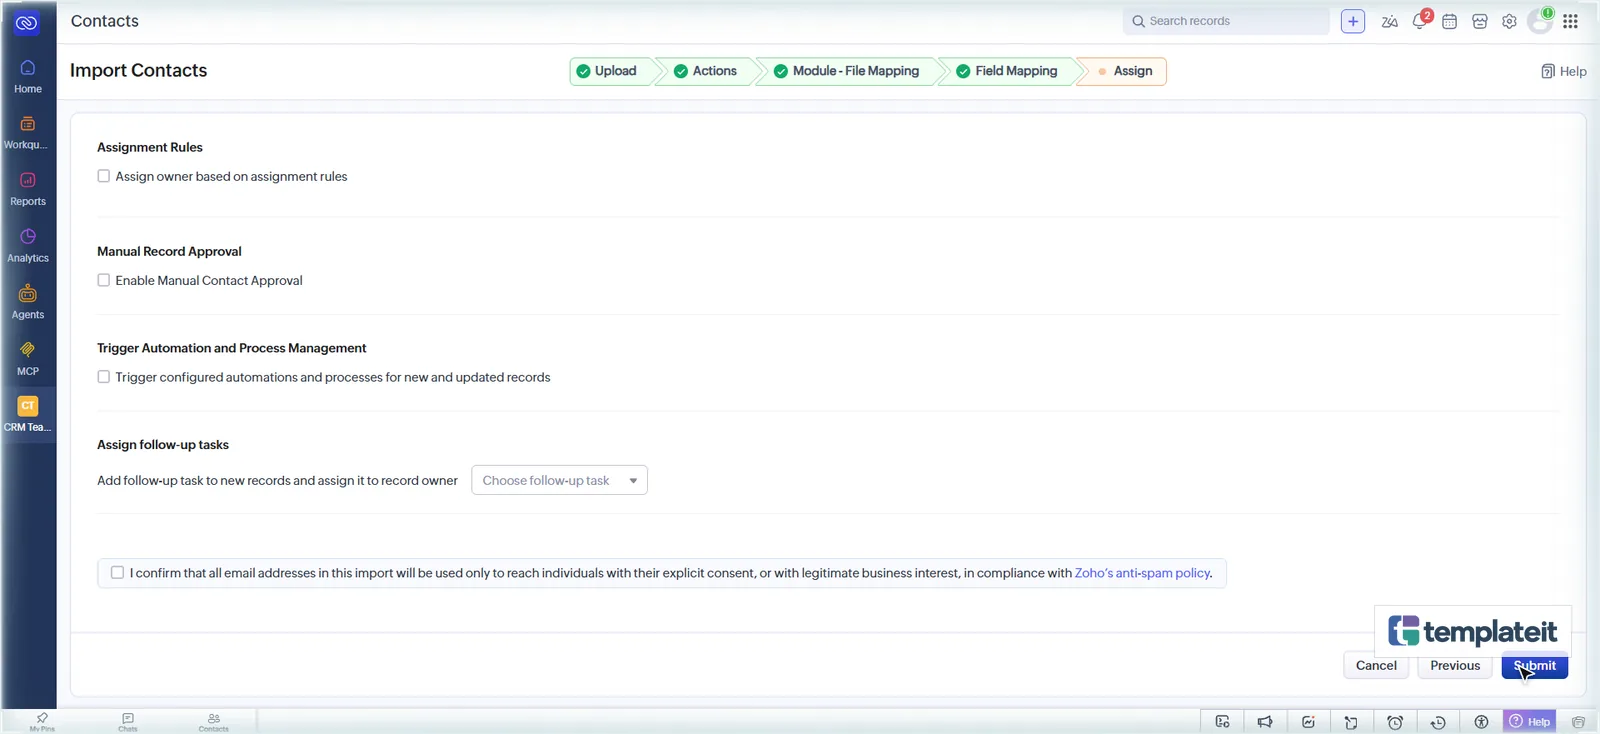Tick Trigger configured automations checkbox
Screen dimensions: 1600x734
(x=103, y=377)
